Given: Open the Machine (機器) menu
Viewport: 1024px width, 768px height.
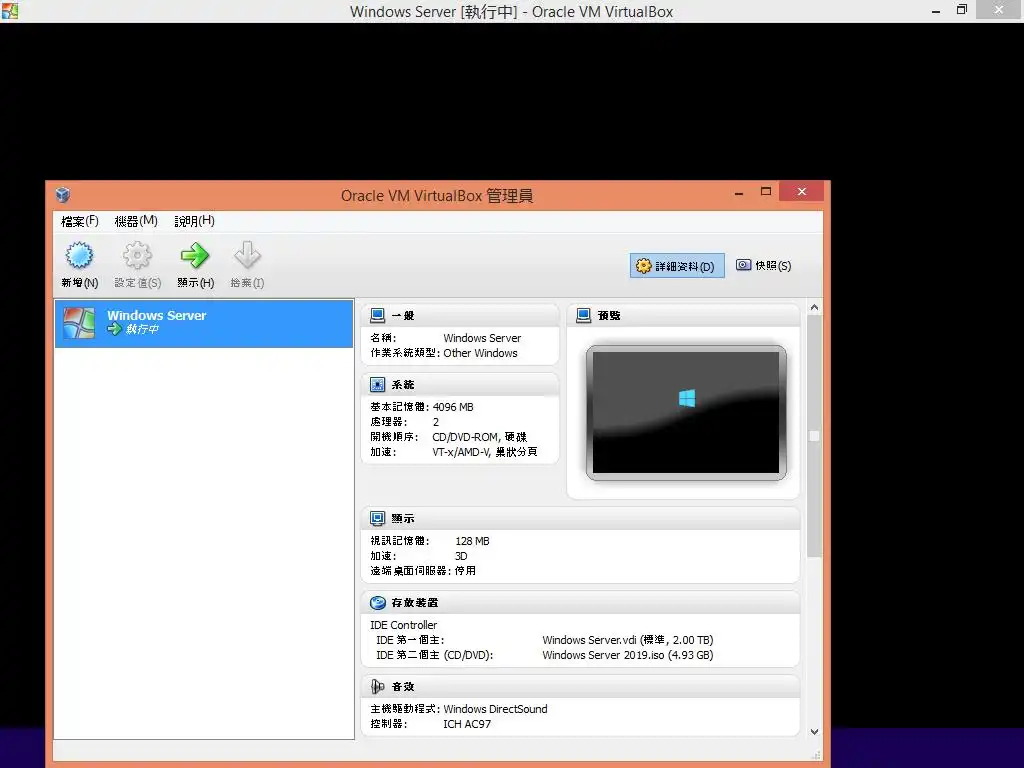Looking at the screenshot, I should click(x=136, y=221).
